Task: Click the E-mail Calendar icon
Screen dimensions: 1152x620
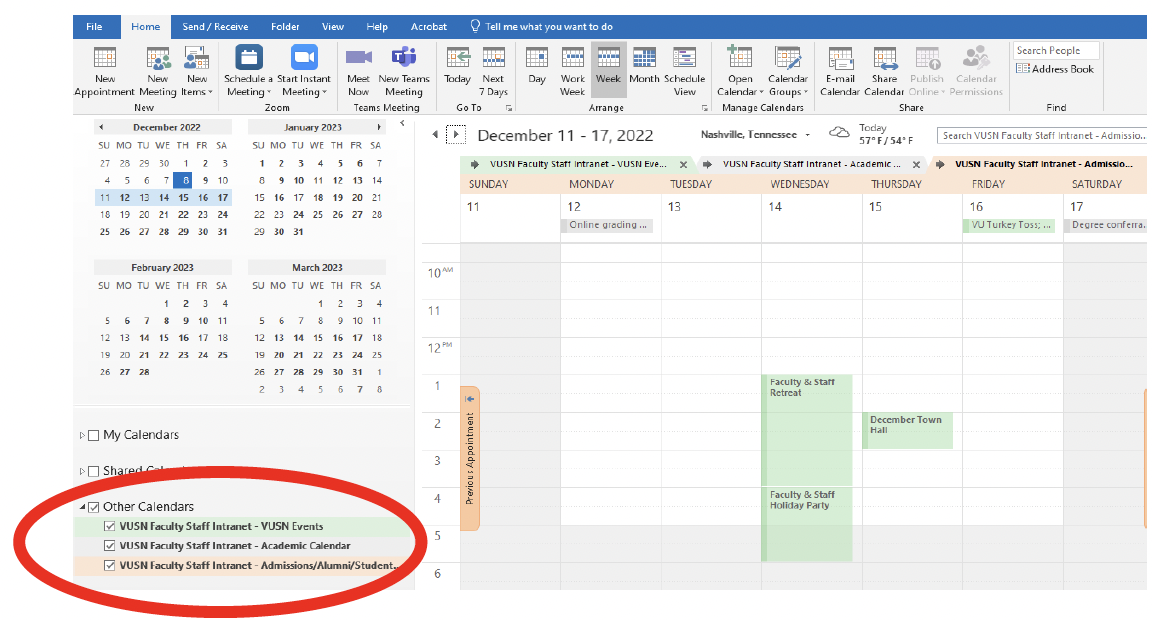Action: click(840, 60)
